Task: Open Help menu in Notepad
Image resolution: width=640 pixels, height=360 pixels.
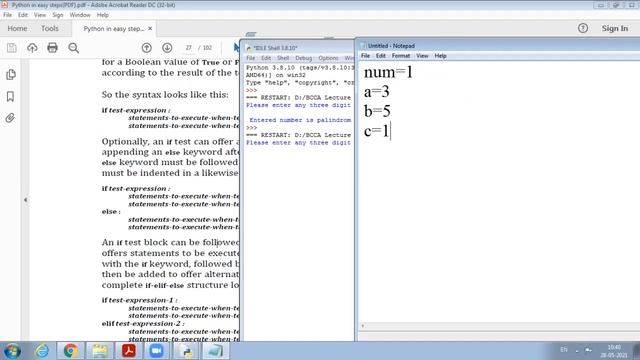Action: click(x=440, y=56)
